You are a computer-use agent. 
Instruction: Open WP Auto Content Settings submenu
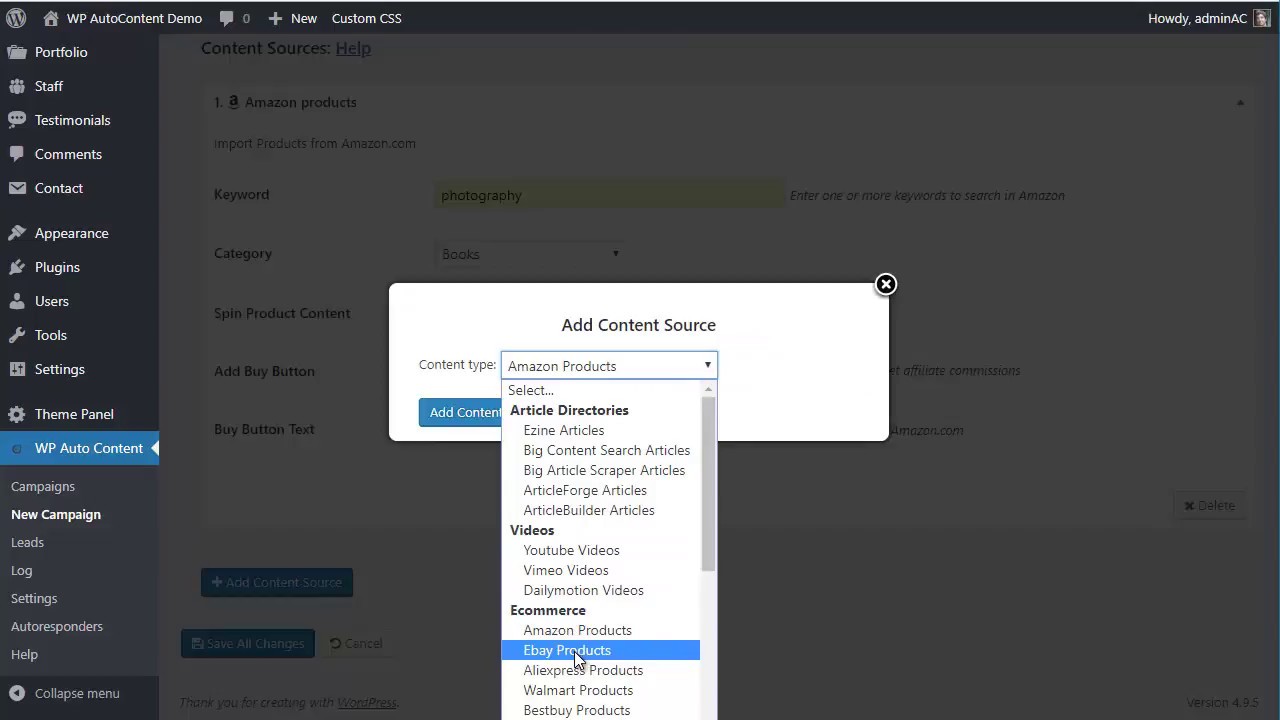click(34, 598)
